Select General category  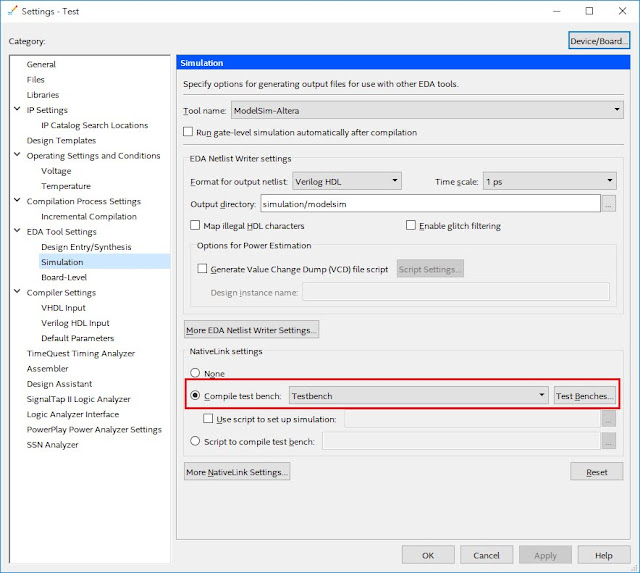point(41,64)
